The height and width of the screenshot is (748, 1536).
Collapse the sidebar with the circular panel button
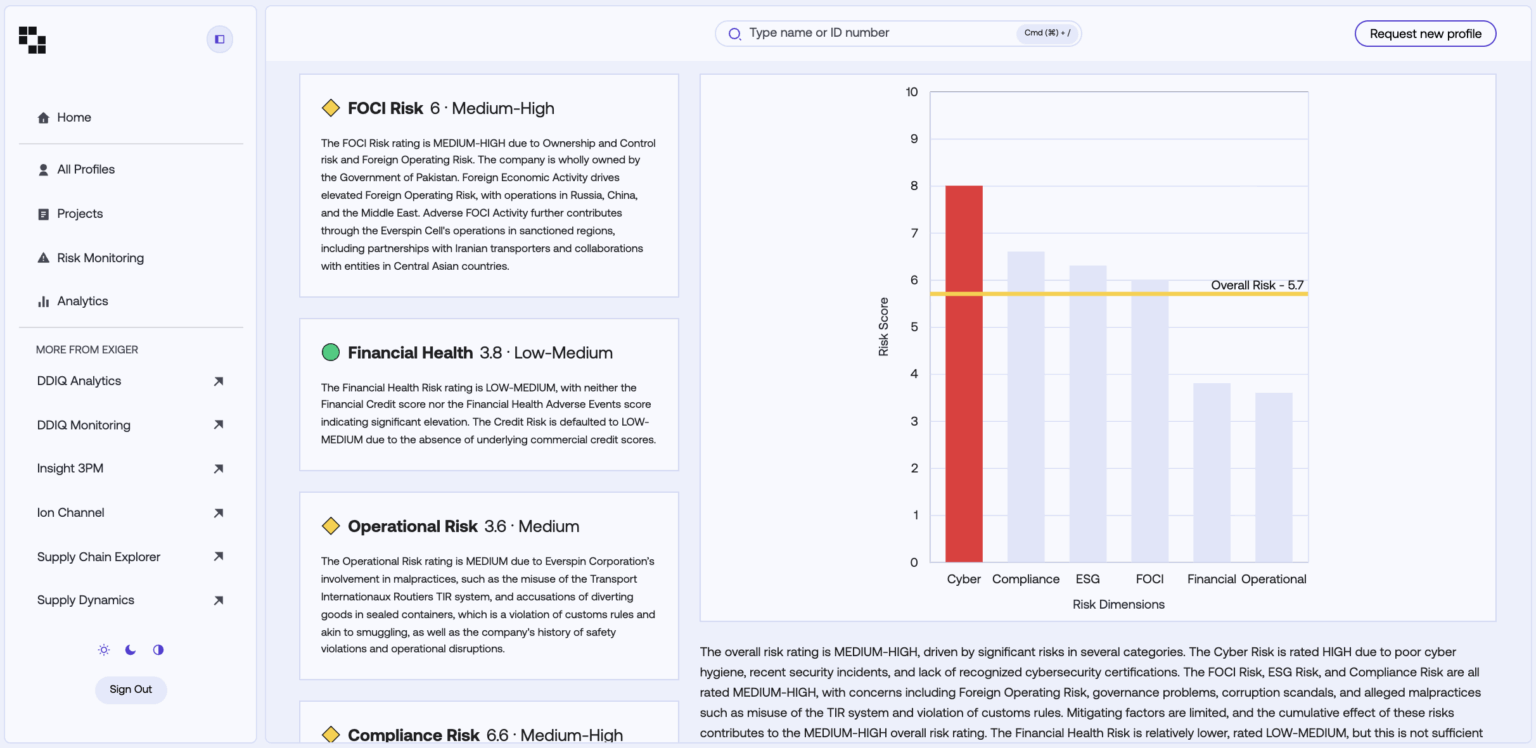click(219, 39)
